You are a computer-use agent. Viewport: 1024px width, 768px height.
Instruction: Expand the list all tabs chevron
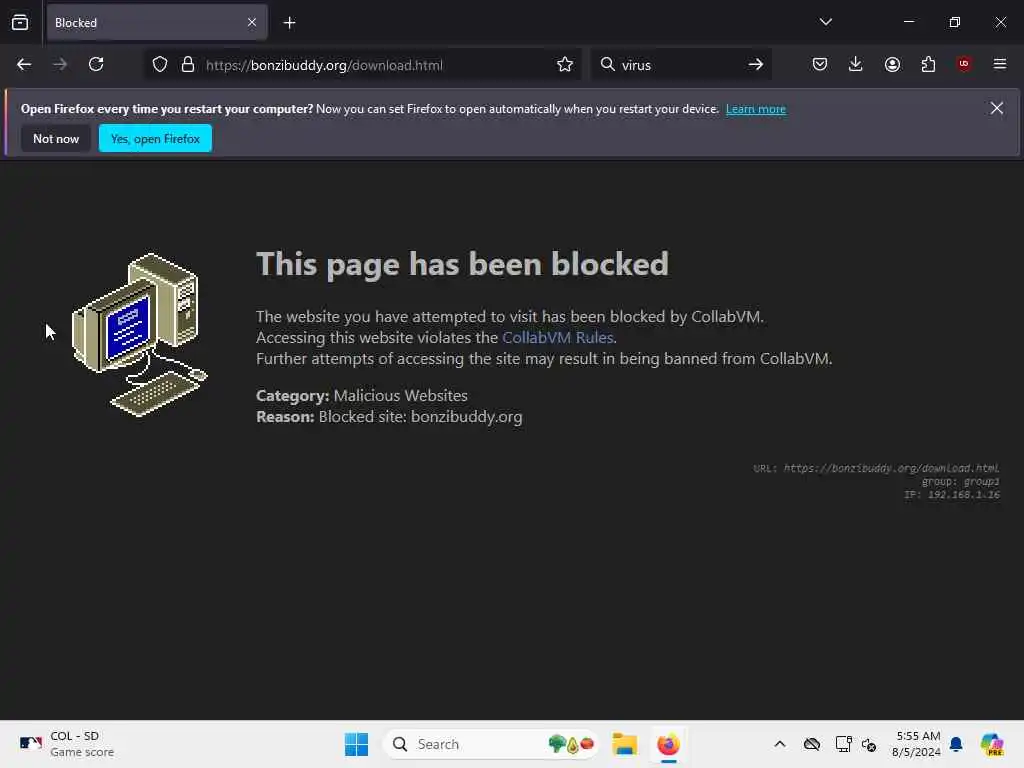[825, 22]
